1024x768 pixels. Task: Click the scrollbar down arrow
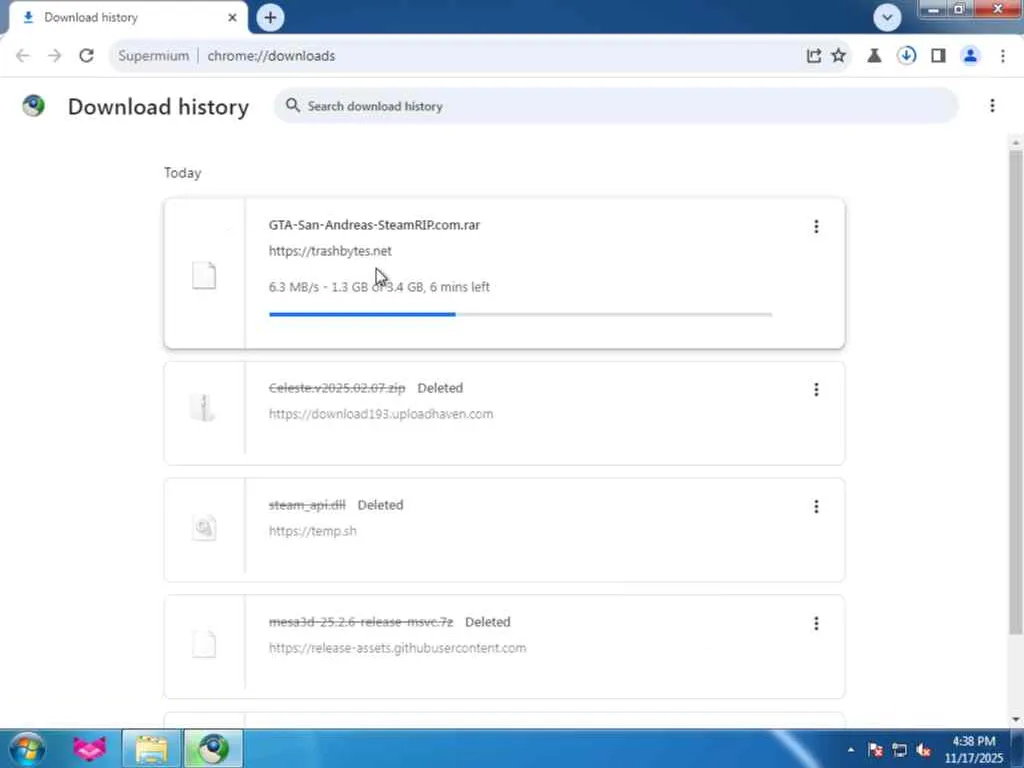1016,720
